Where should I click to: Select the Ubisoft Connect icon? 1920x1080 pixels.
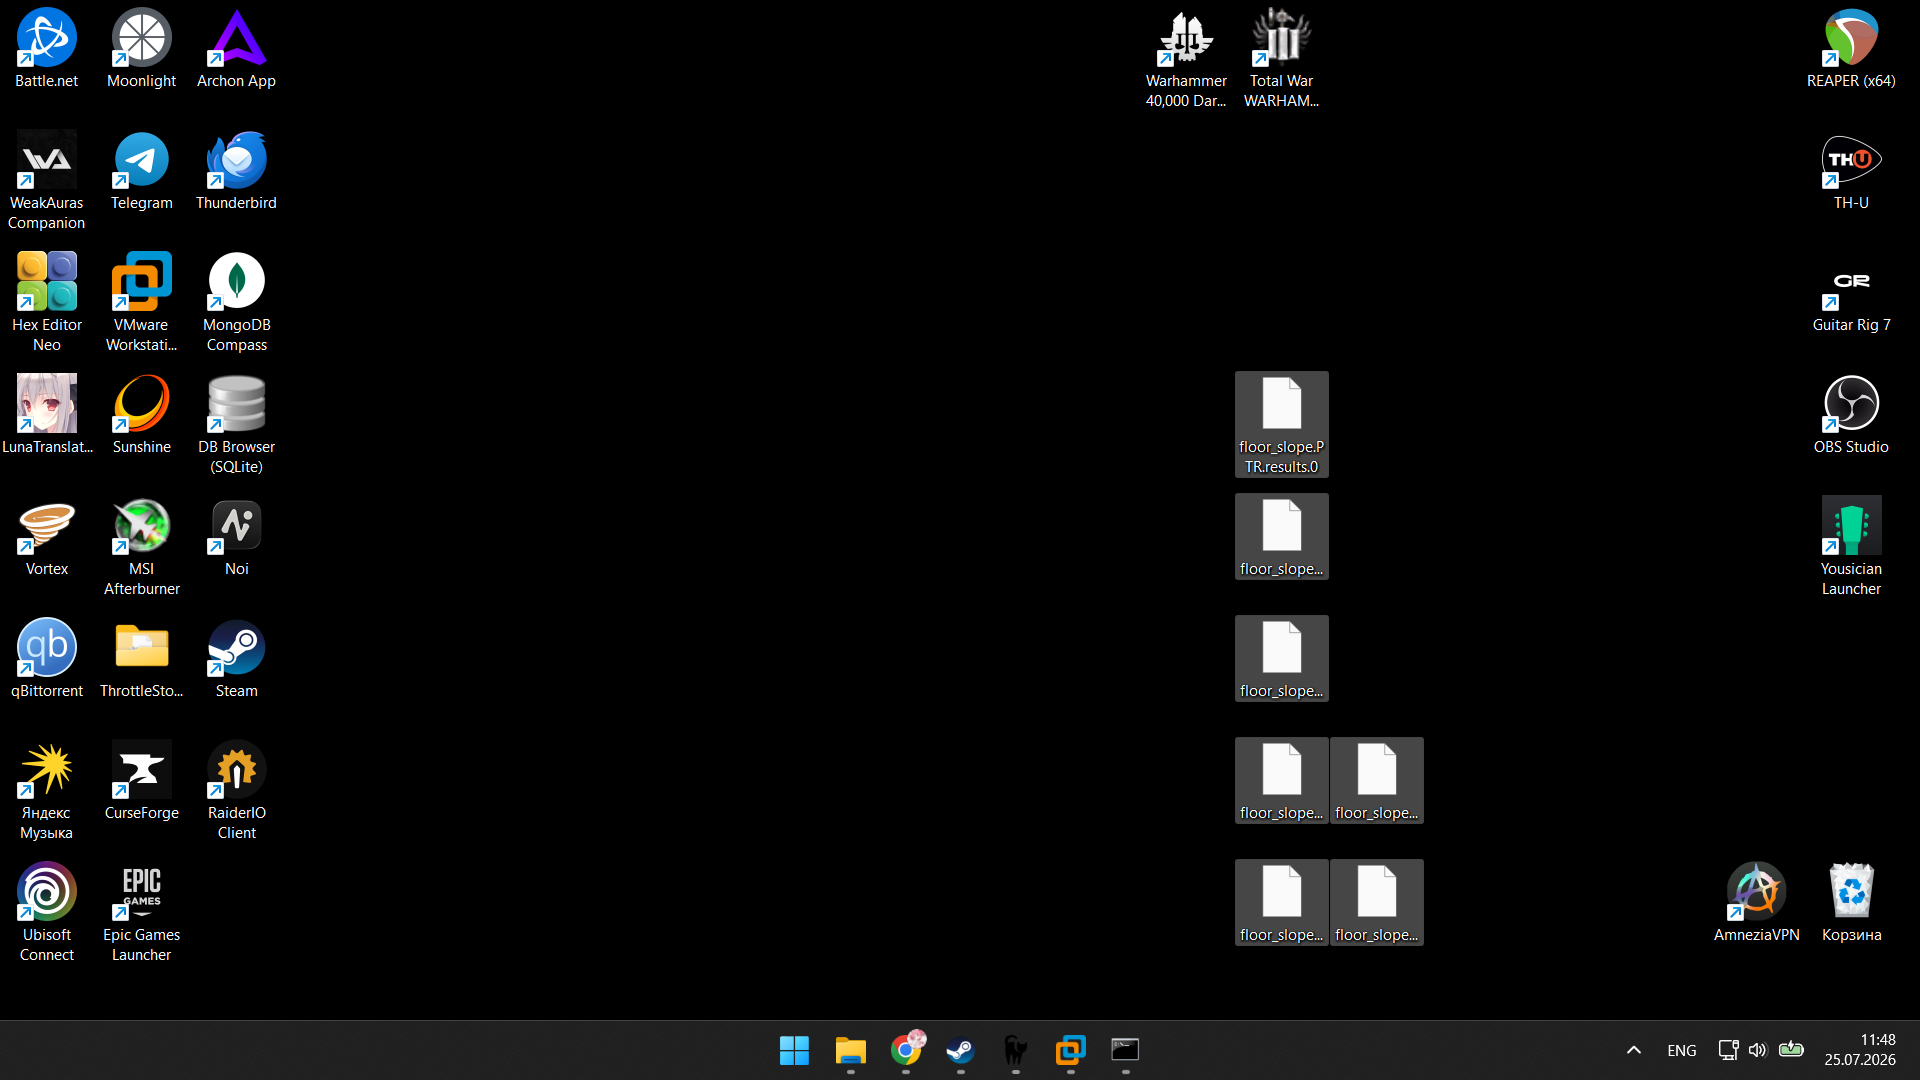click(46, 913)
